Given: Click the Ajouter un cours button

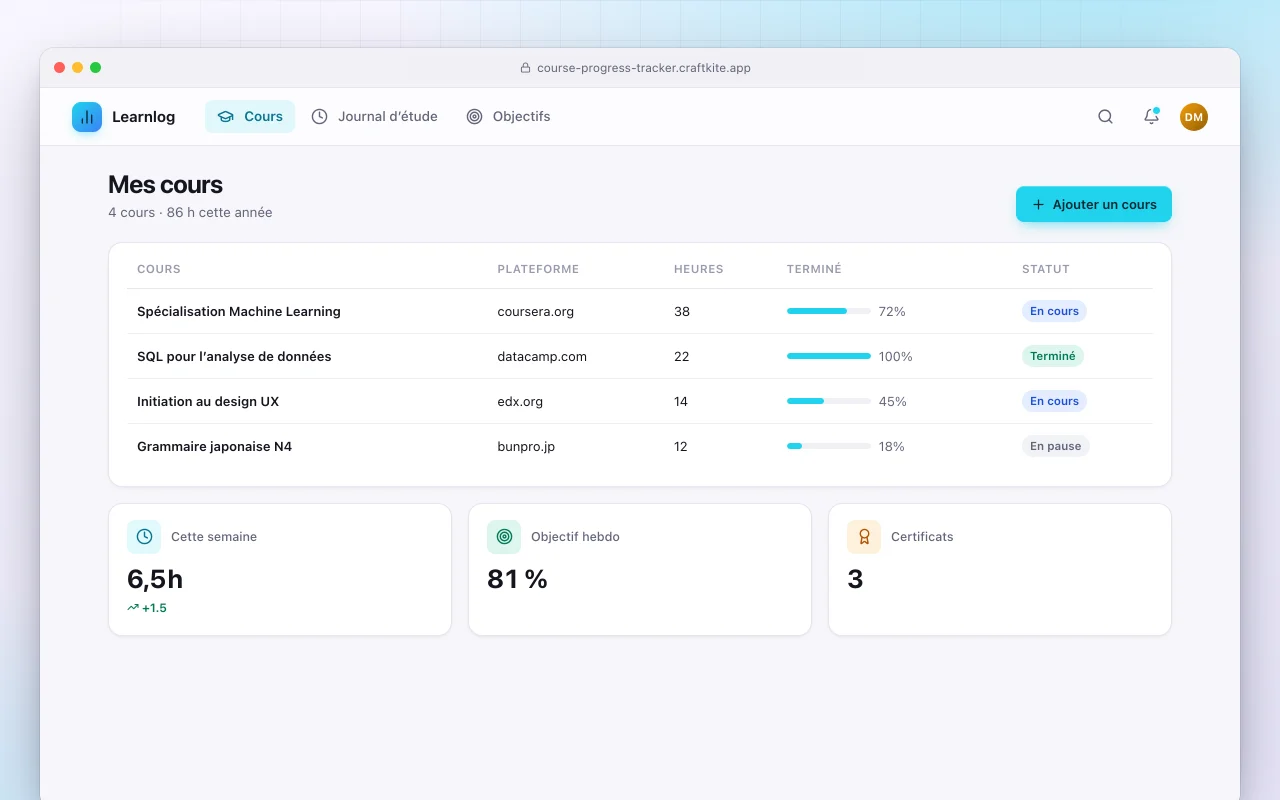Looking at the screenshot, I should (x=1094, y=204).
